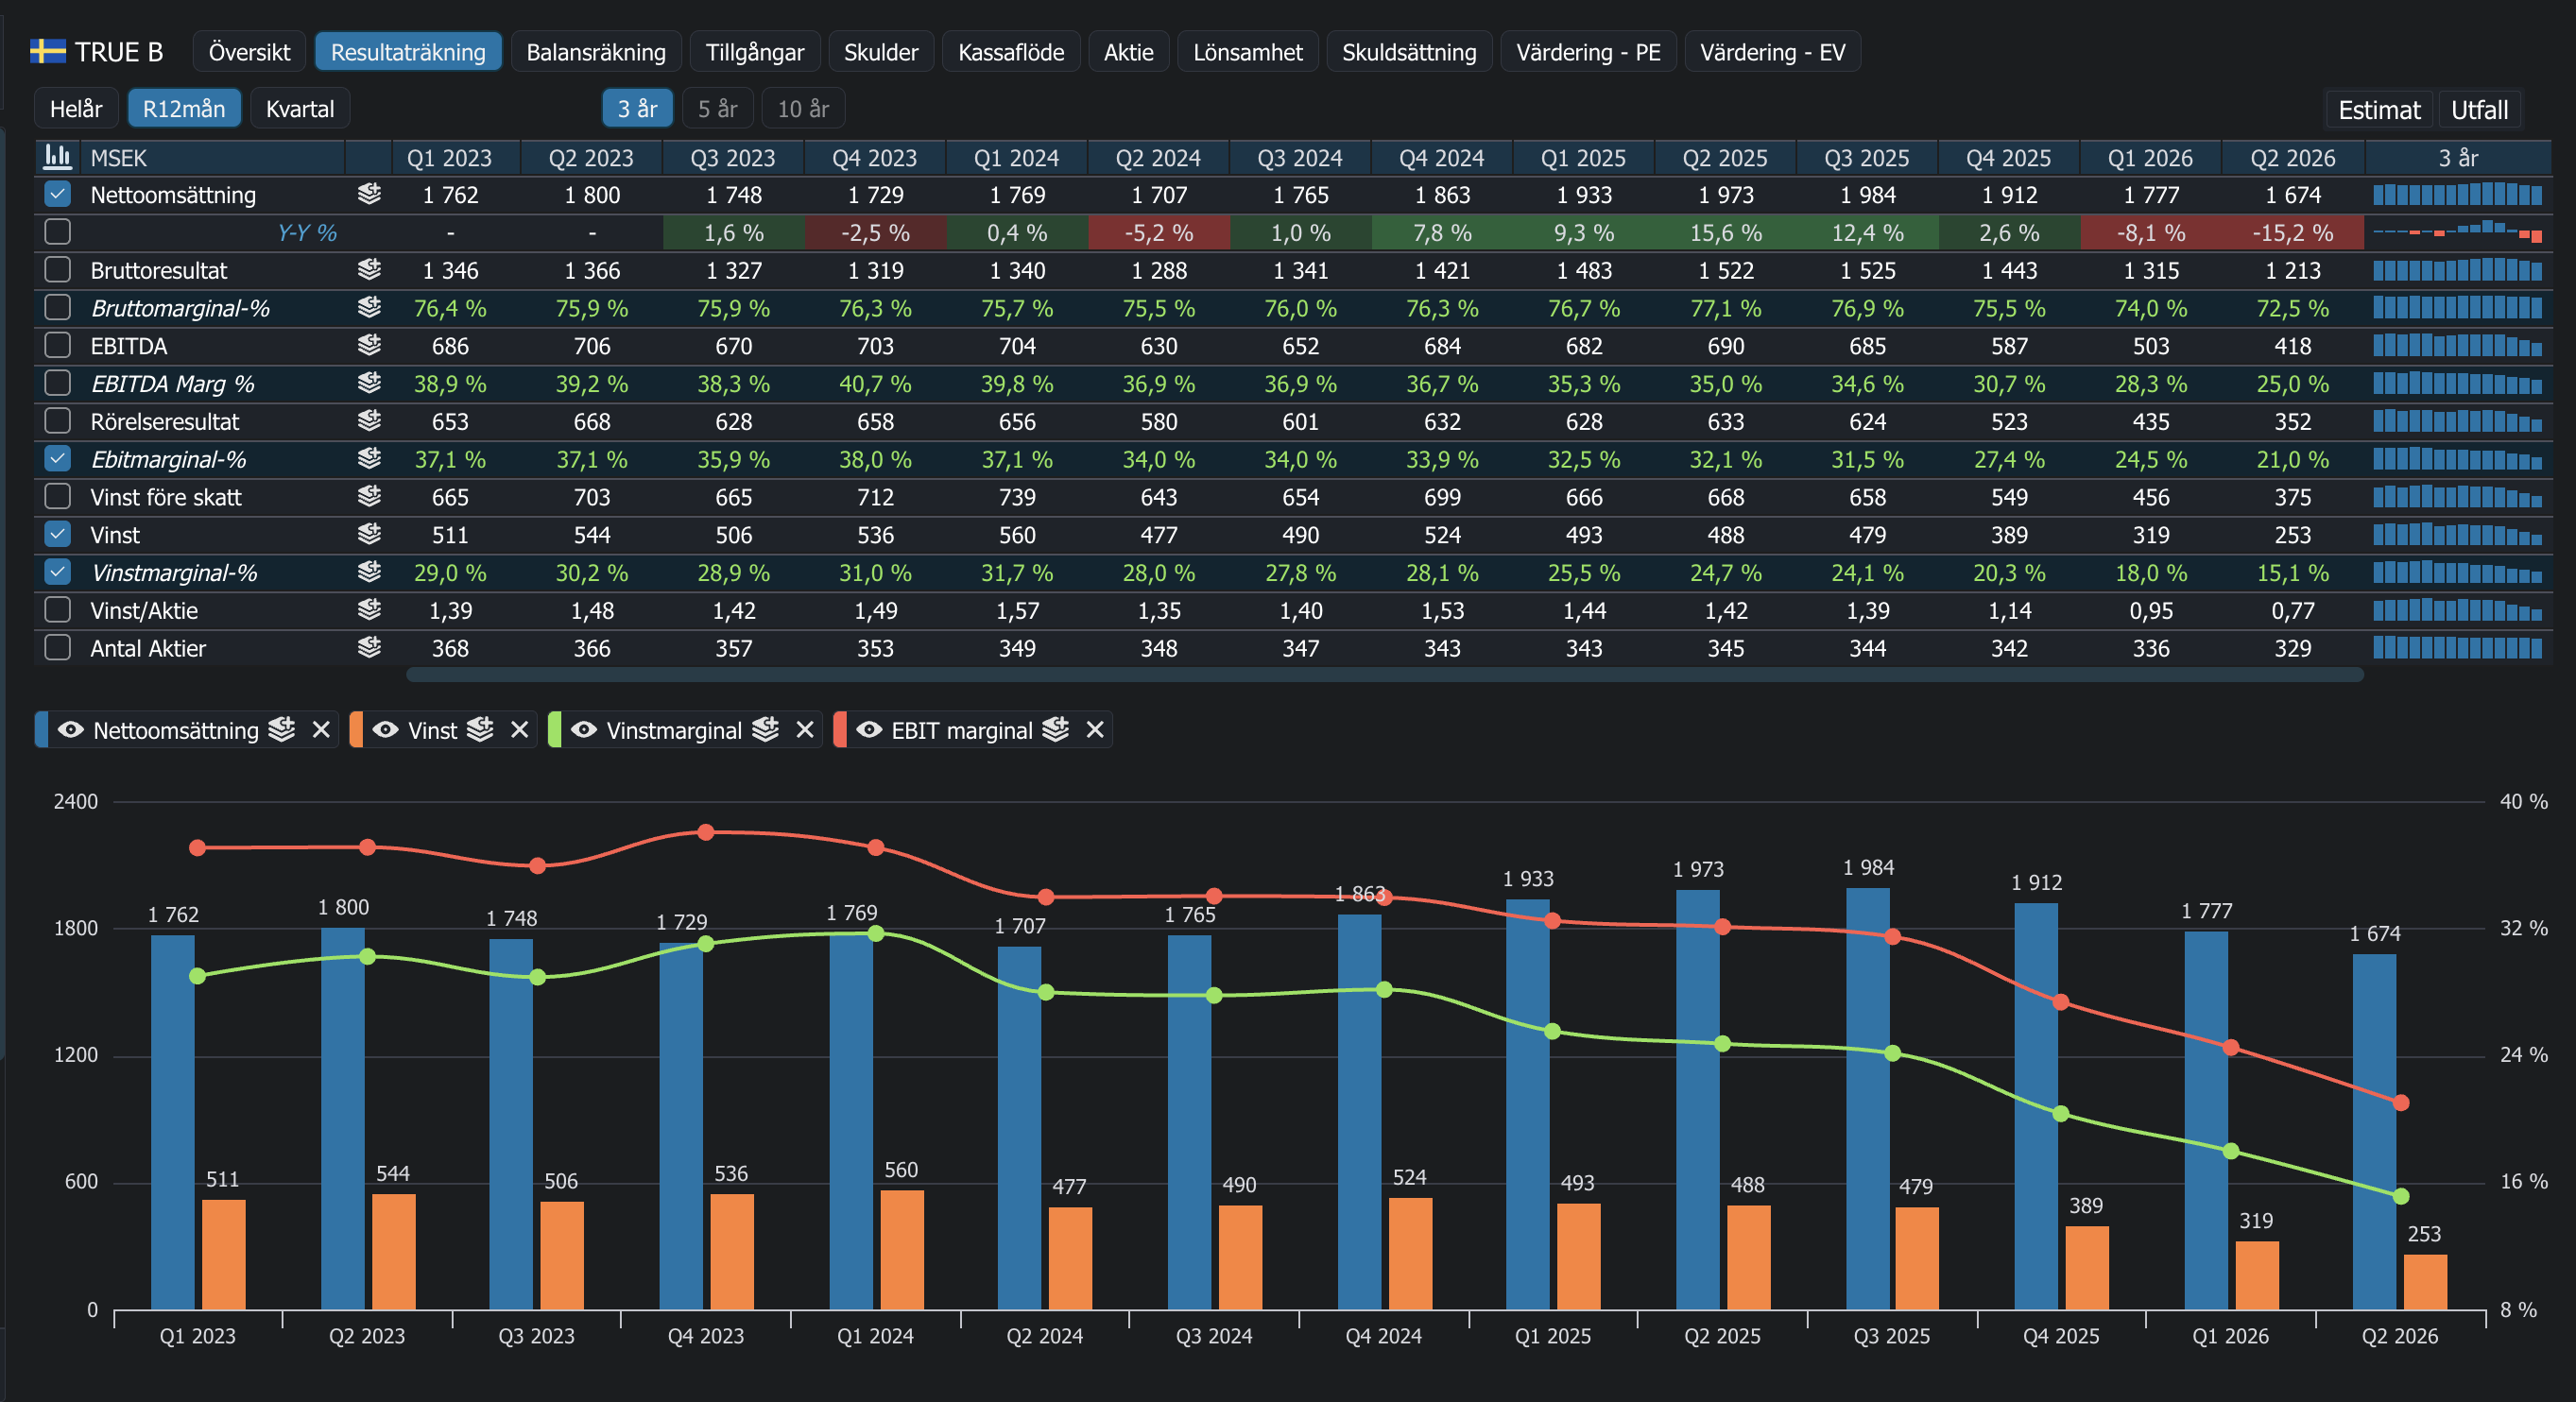Check the Bruttoresultat row checkbox
2576x1402 pixels.
point(58,270)
